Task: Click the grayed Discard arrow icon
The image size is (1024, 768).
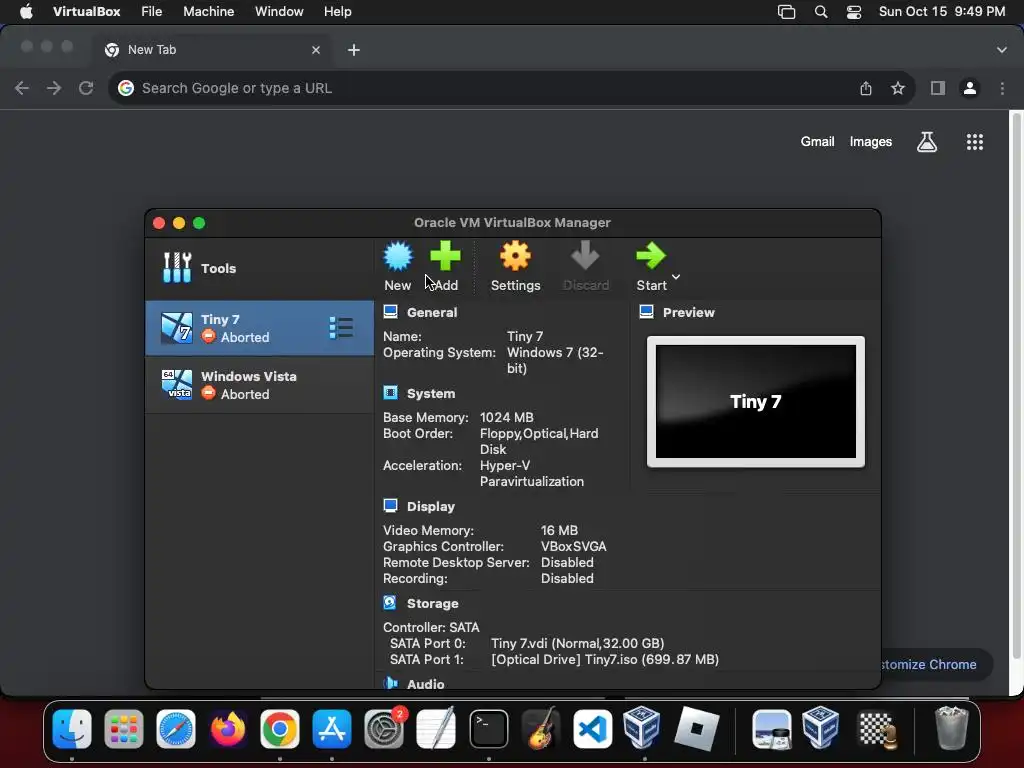Action: pos(585,256)
